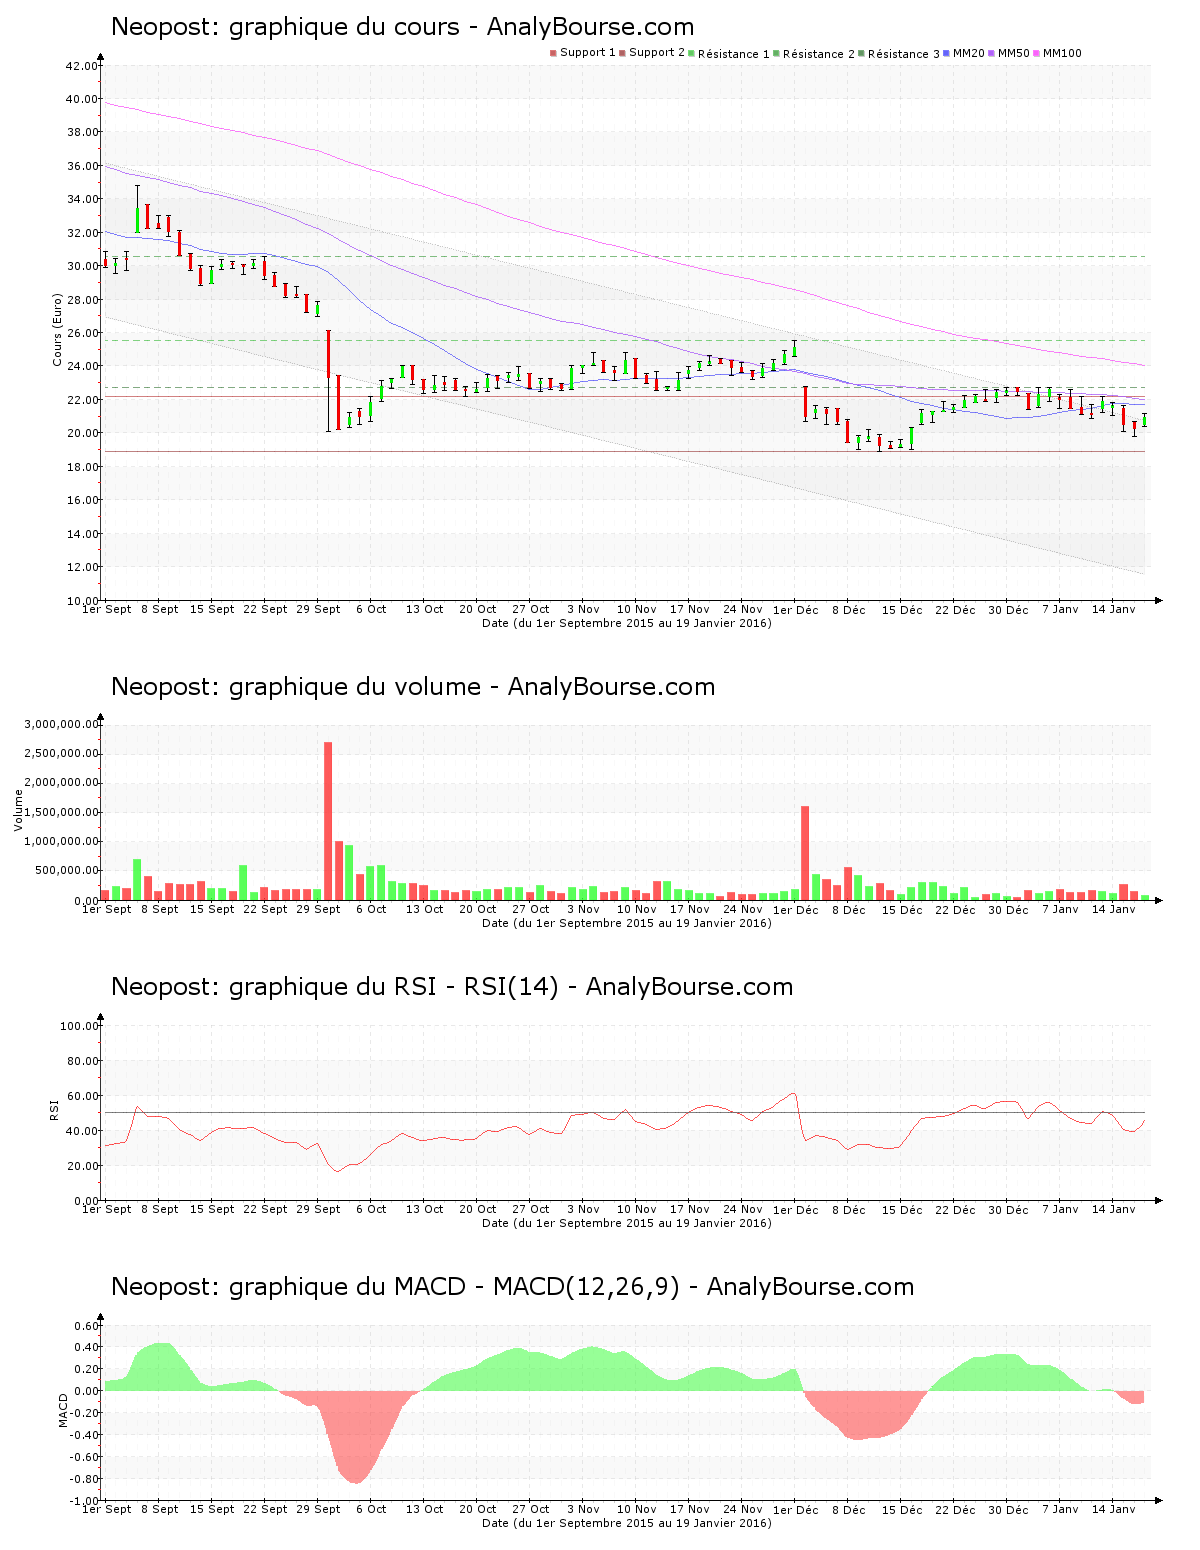The height and width of the screenshot is (1550, 1200).
Task: Click the '1,500,000.00' volume axis value
Action: point(63,812)
